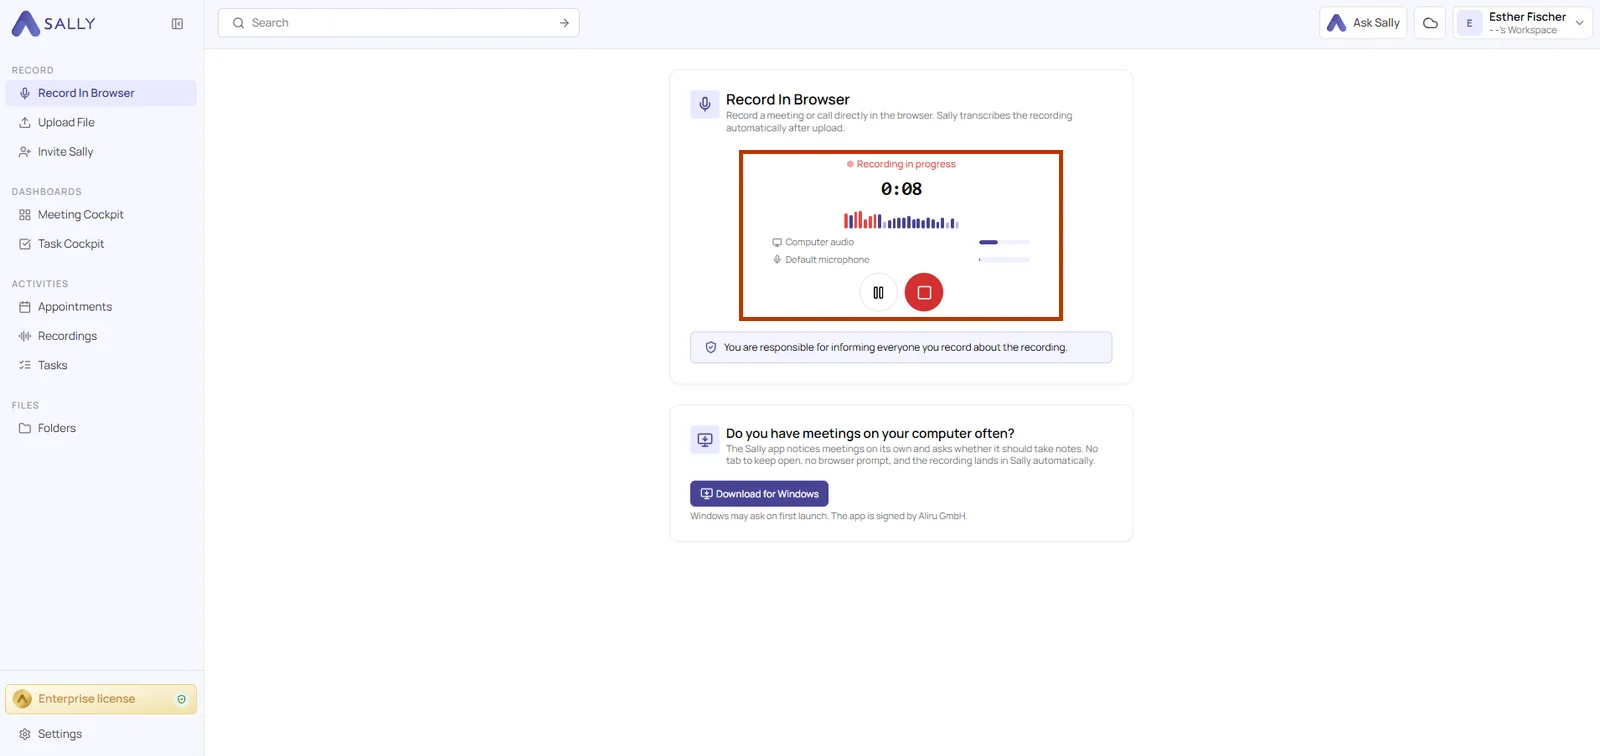The width and height of the screenshot is (1600, 756).
Task: Pause the recording
Action: (878, 293)
